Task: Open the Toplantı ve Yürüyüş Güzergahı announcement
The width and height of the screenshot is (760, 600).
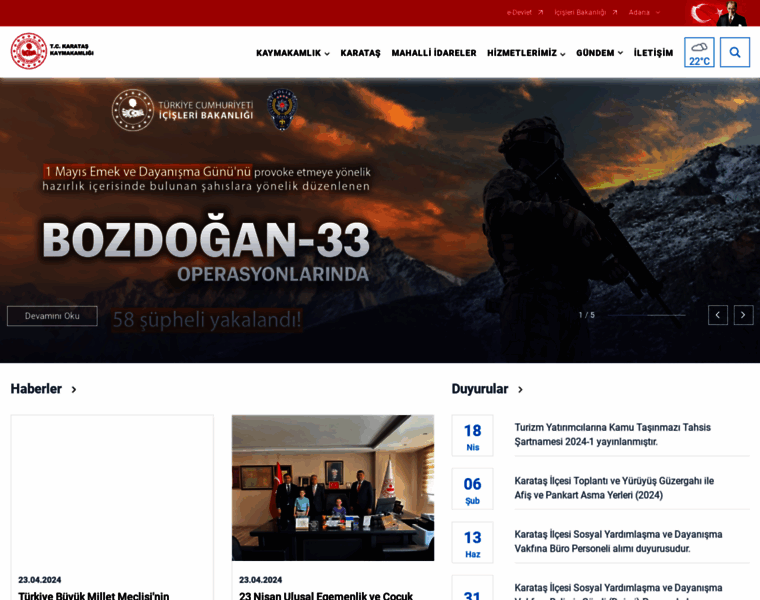Action: pos(614,488)
